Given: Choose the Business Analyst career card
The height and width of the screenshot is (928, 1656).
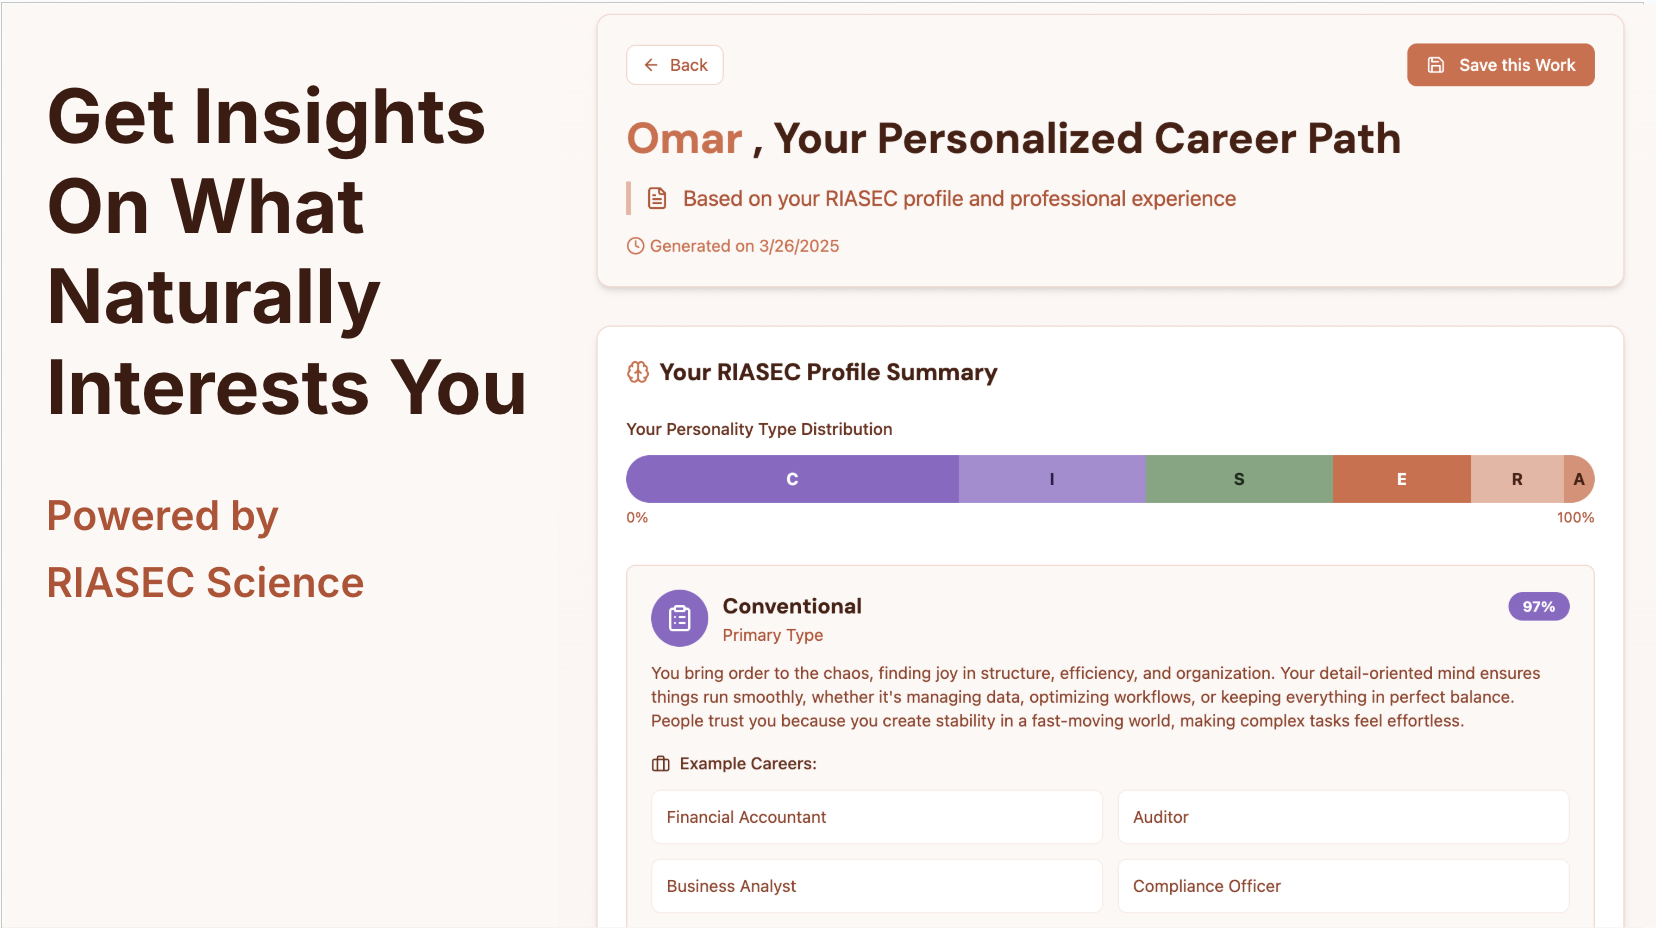Looking at the screenshot, I should tap(876, 886).
